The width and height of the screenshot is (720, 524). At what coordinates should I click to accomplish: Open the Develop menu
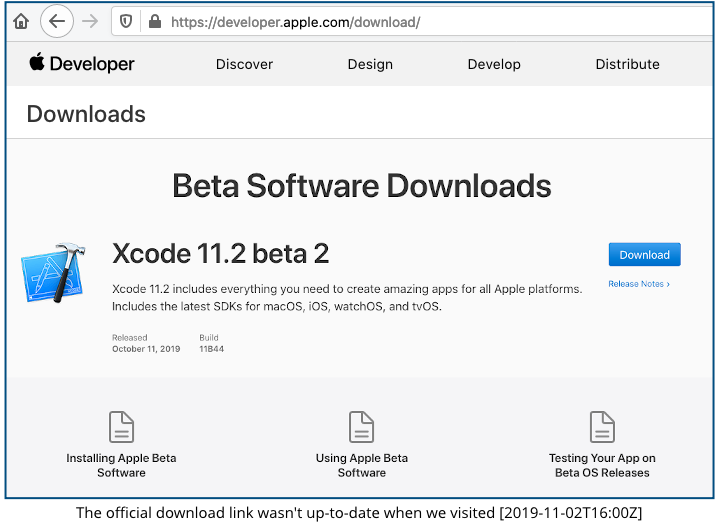click(x=494, y=64)
